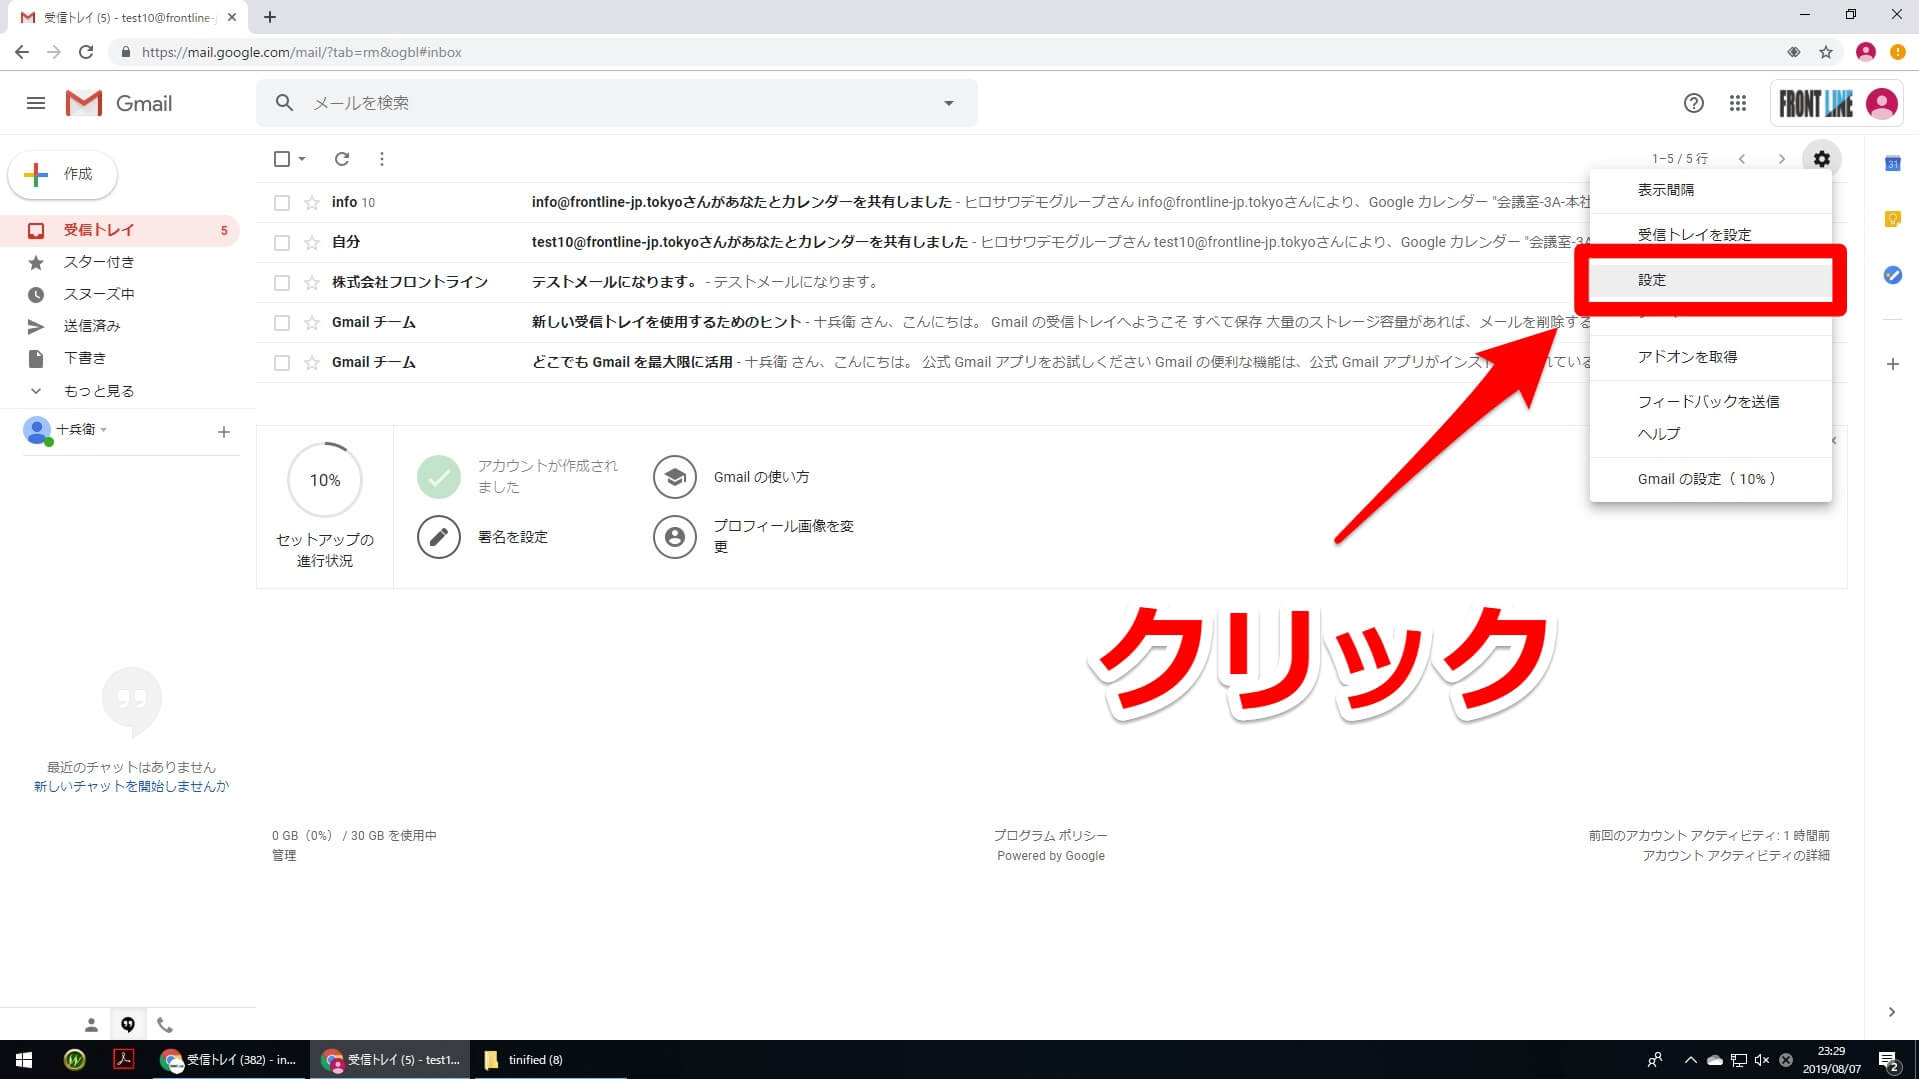Click the search magnifier icon

click(285, 102)
